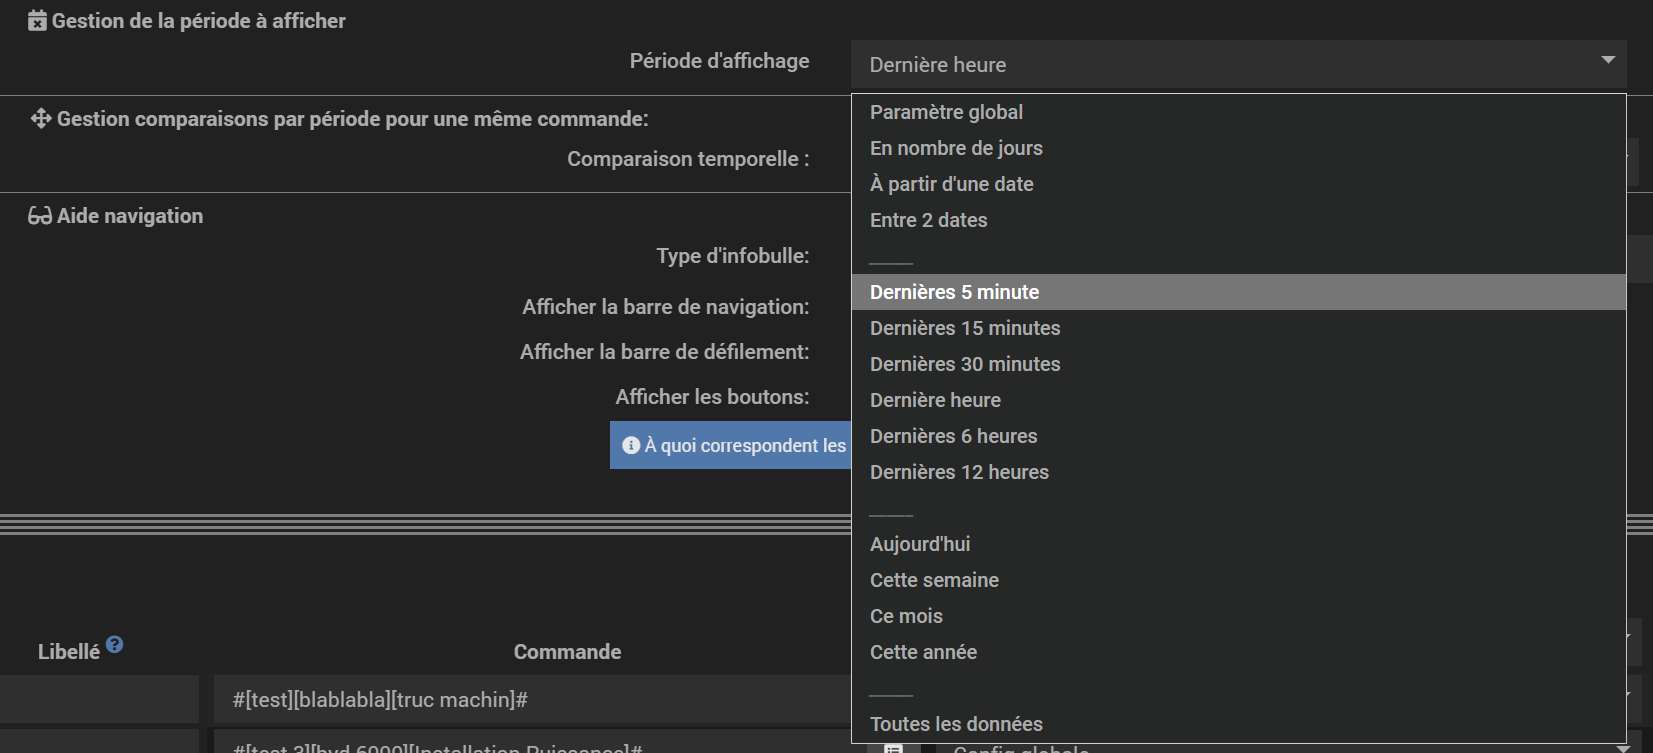Select Dernières 6 heures
The image size is (1653, 753).
pos(1238,436)
